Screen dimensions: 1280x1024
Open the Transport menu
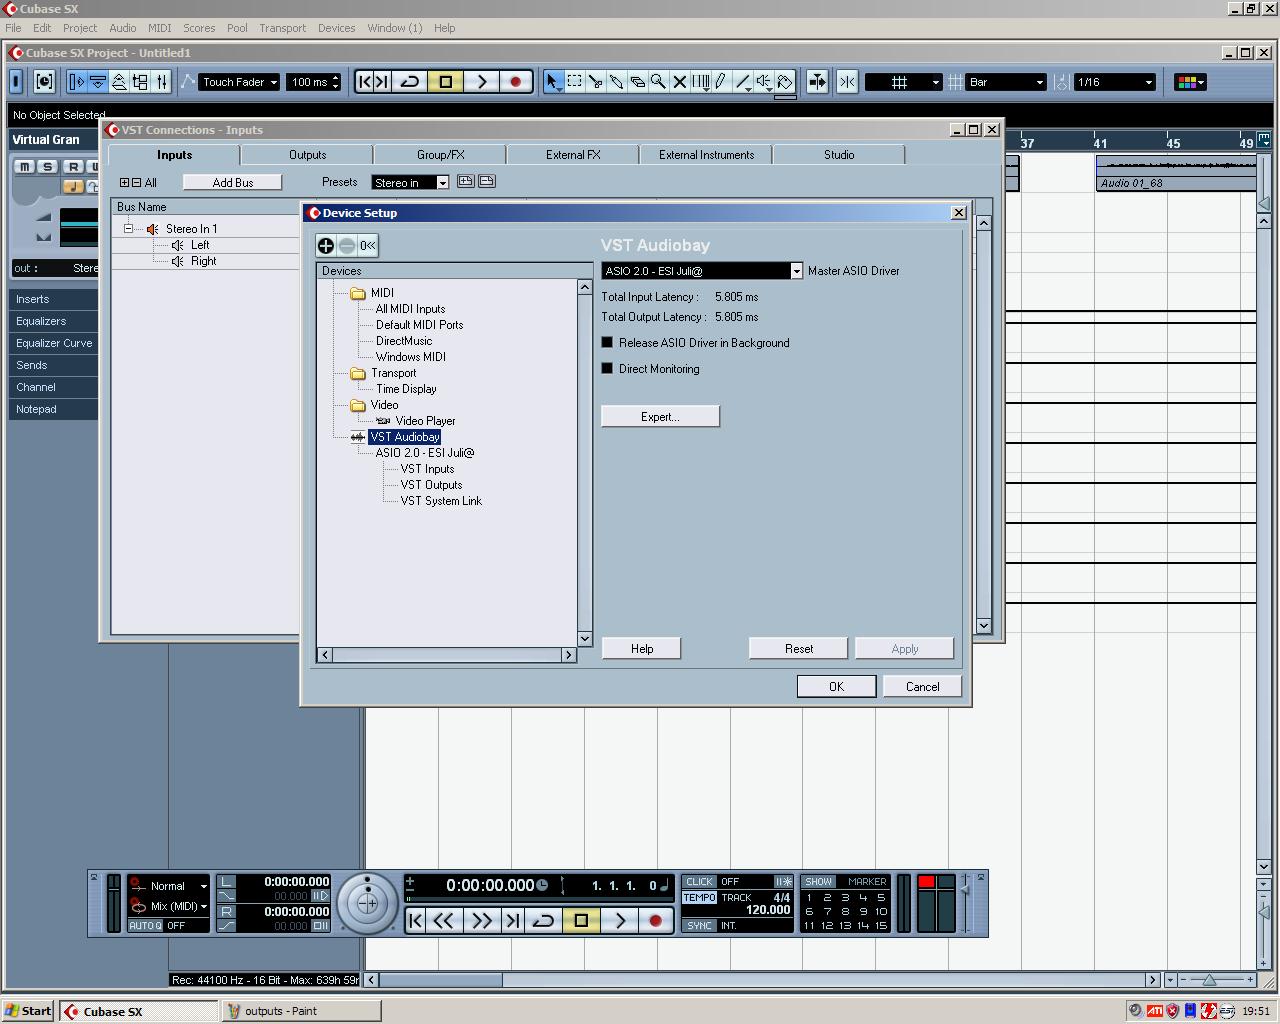282,28
